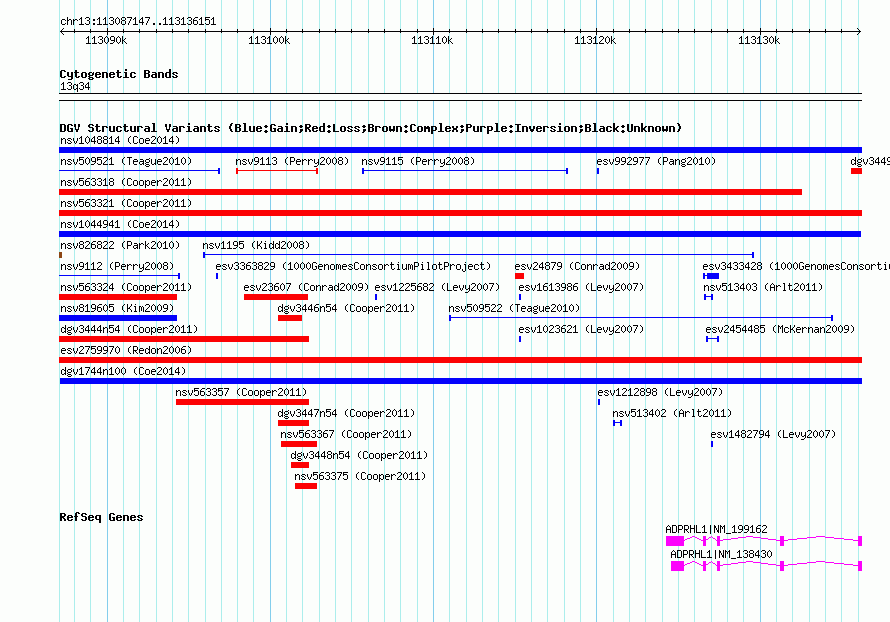Open the nsv1195 (Kidd2008) variant label
Viewport: 890px width, 622px height.
coord(256,245)
